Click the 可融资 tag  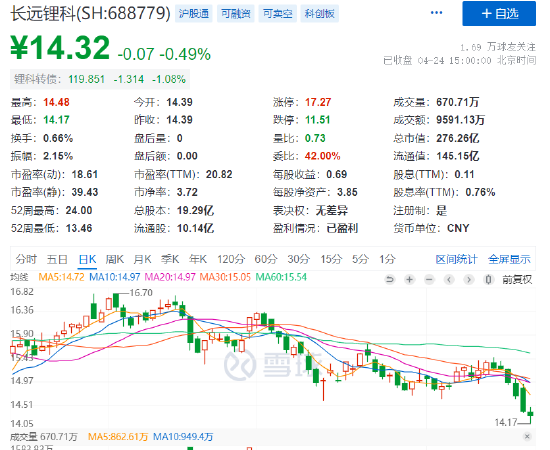(x=235, y=14)
